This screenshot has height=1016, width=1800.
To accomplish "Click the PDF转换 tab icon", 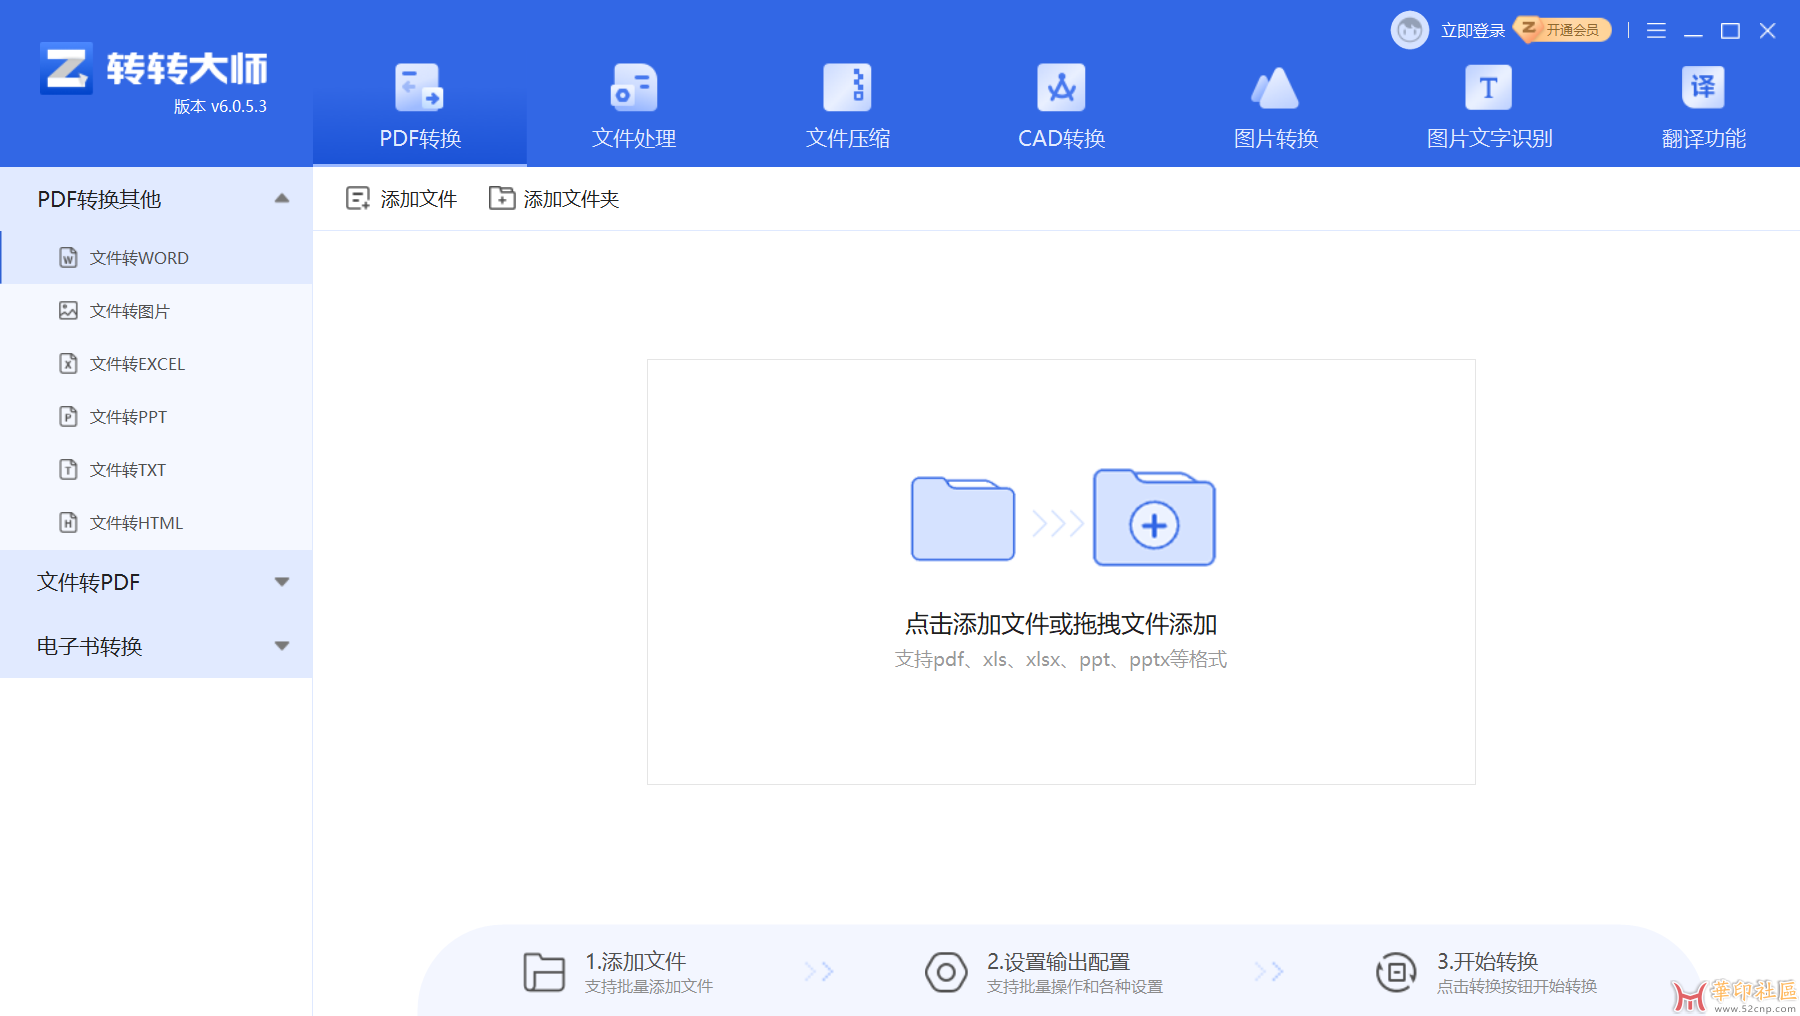I will [419, 88].
